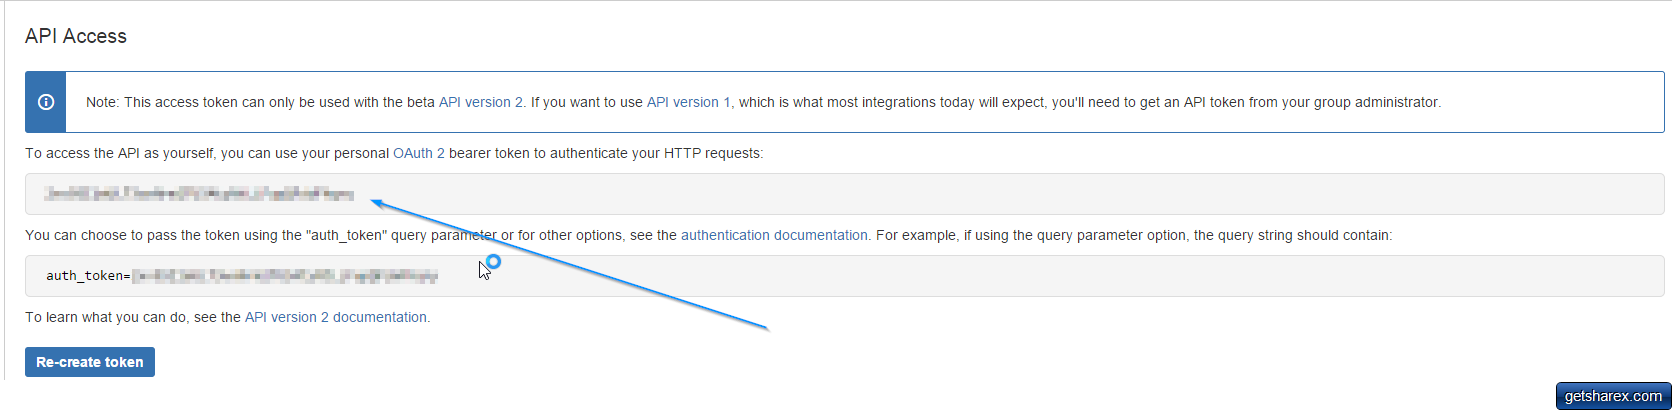Click the "To access the API as yourself" sentence
Screen dimensions: 1672x410
point(200,153)
